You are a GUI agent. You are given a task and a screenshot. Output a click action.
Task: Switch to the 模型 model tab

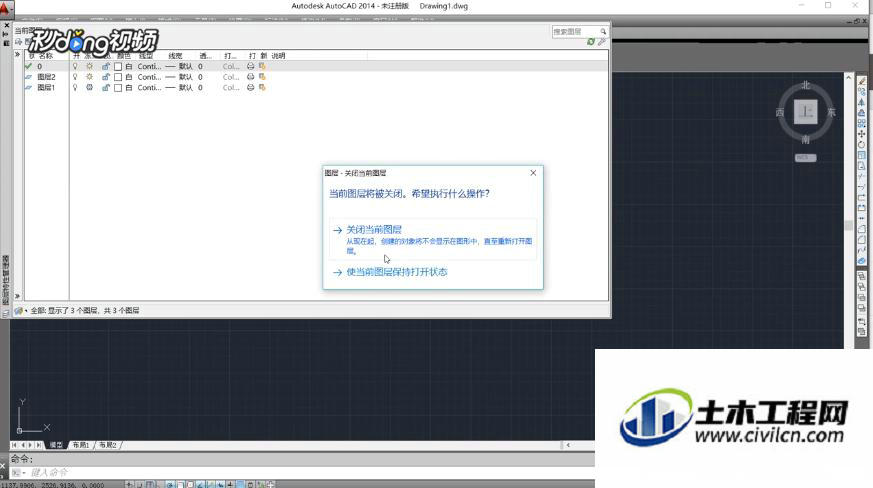click(x=56, y=445)
